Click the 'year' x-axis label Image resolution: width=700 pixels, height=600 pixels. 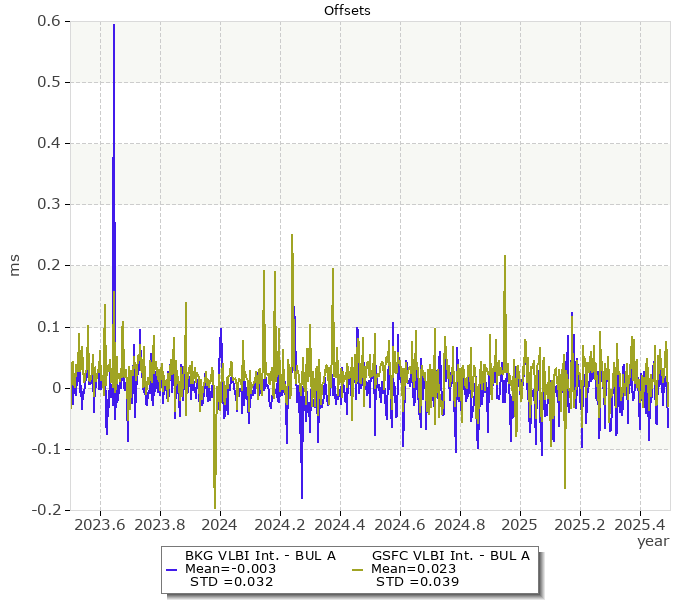(x=653, y=541)
